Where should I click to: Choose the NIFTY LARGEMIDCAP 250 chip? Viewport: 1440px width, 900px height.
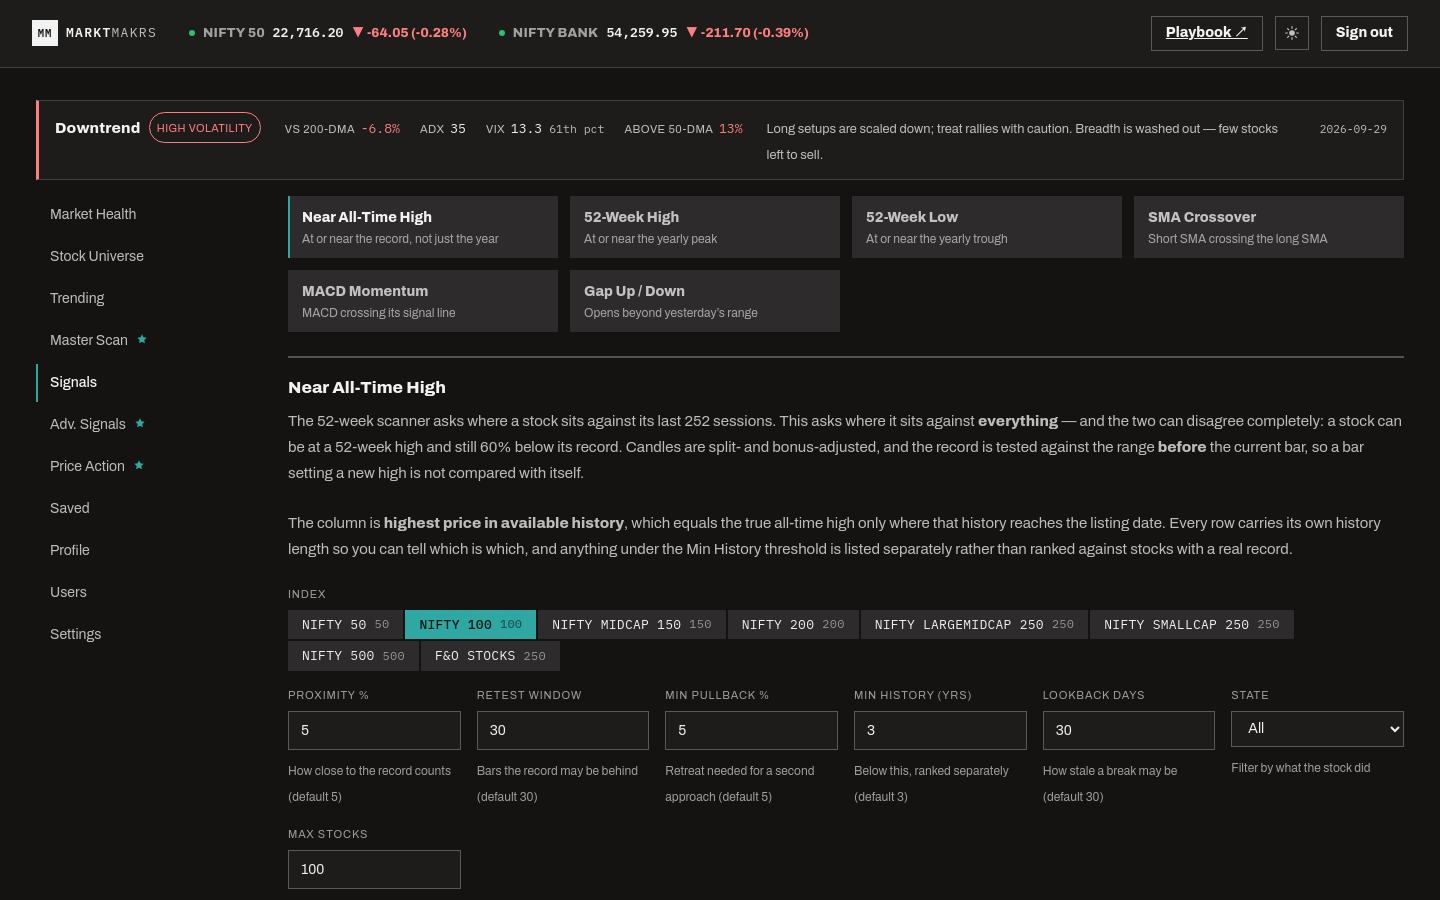click(x=974, y=624)
